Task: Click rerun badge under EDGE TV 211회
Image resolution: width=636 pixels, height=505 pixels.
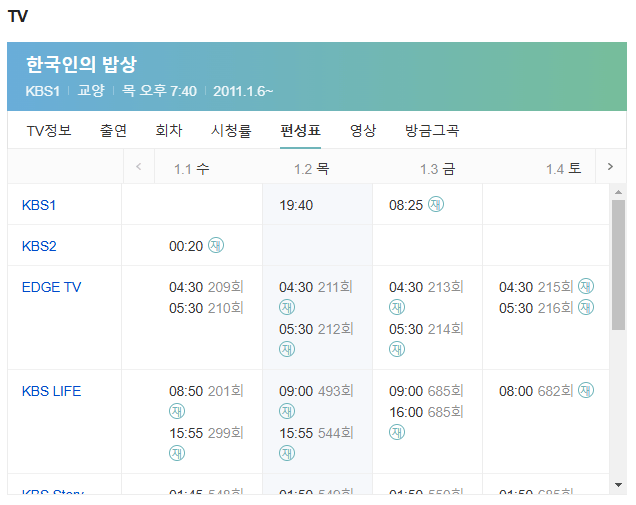Action: (x=287, y=307)
